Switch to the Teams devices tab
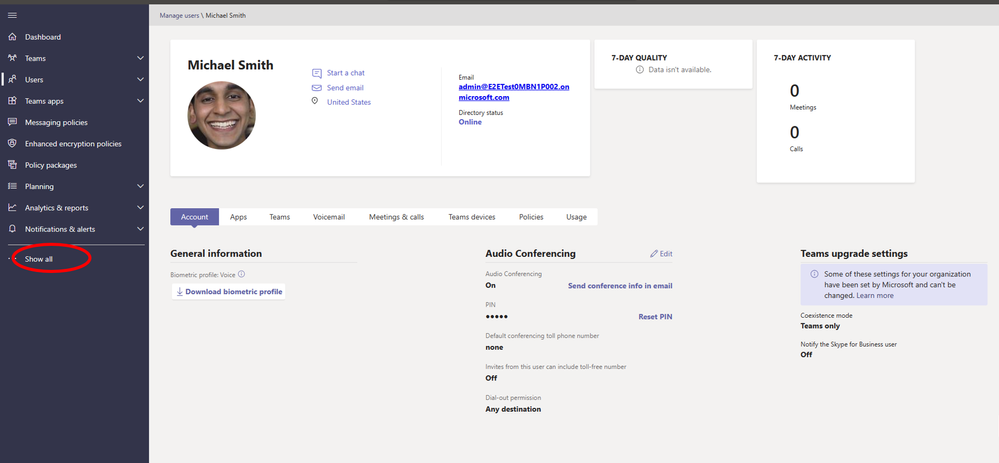999x463 pixels. [471, 217]
